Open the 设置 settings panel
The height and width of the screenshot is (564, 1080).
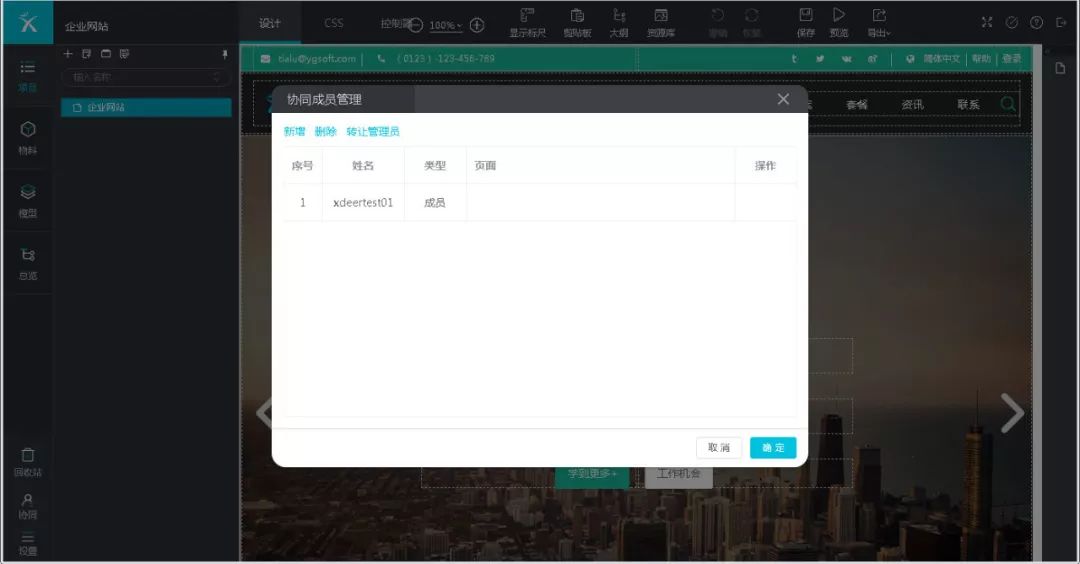pyautogui.click(x=28, y=544)
